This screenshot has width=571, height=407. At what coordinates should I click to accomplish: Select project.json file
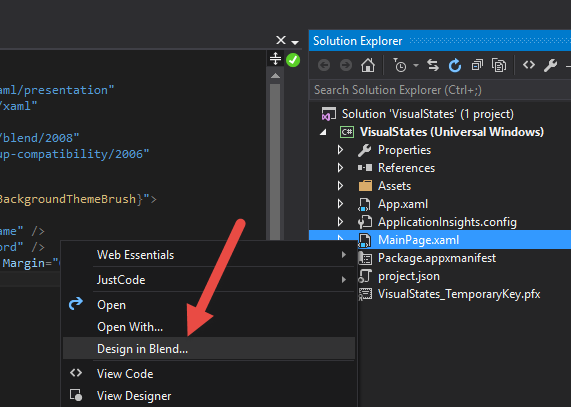[409, 276]
